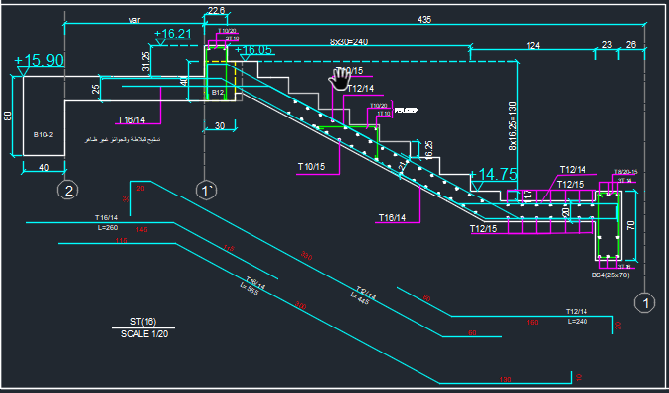
Task: Click the 8x16.25=130 vertical dimension
Action: [x=513, y=126]
